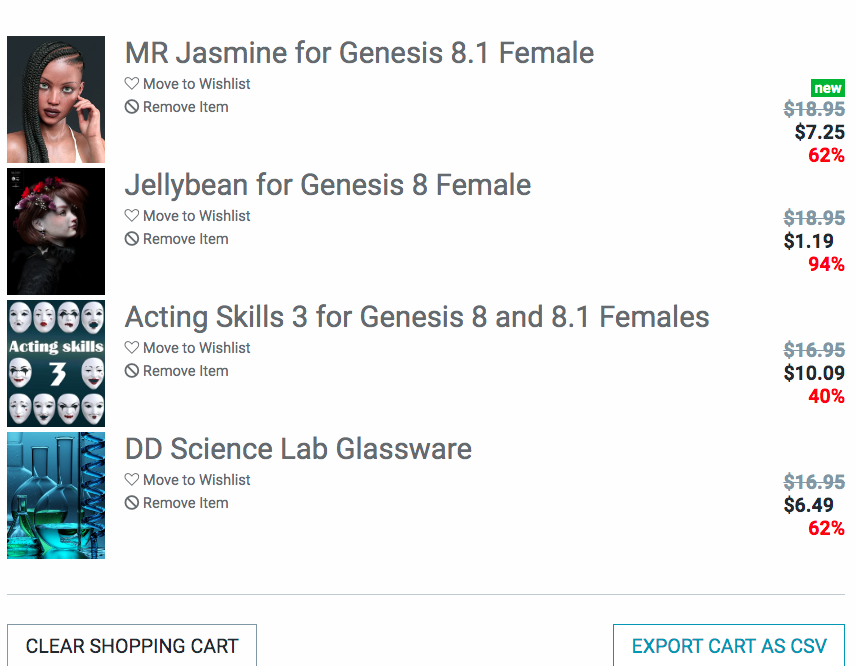Click remove icon for DD Science Lab Glassware
856x666 pixels.
pyautogui.click(x=131, y=503)
